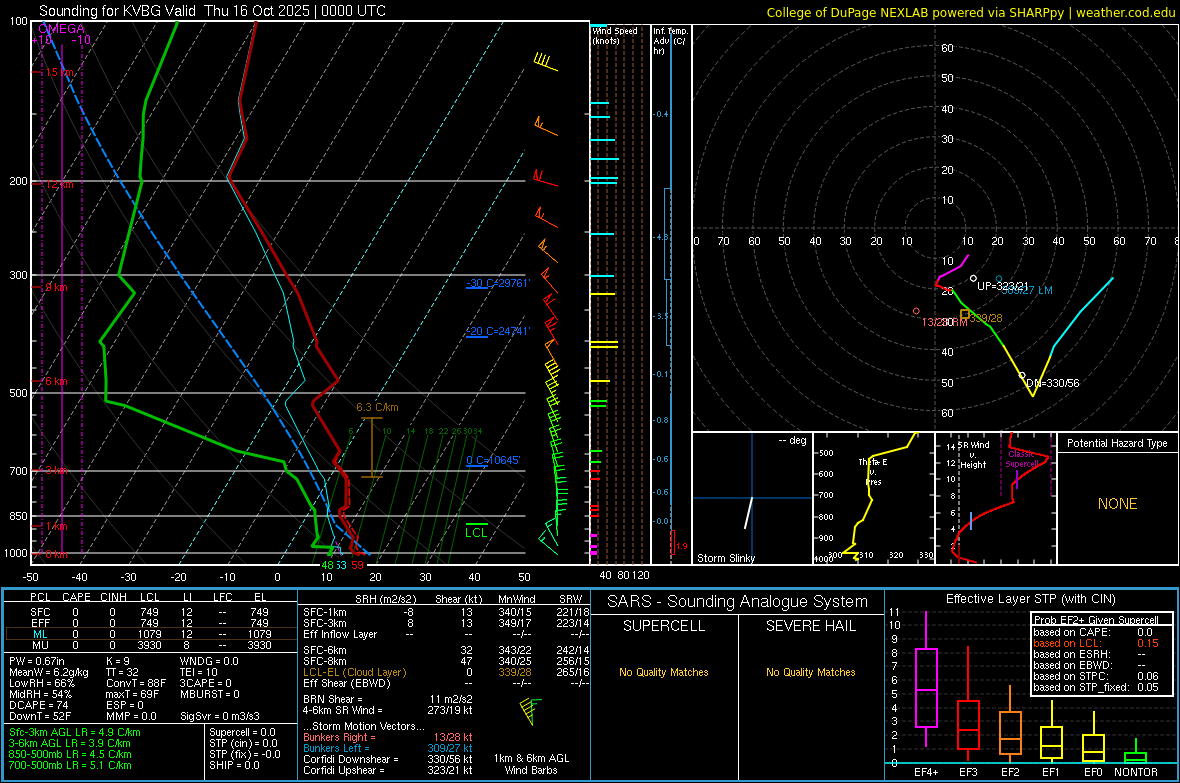The width and height of the screenshot is (1180, 783).
Task: Click the 'MBURST = 0' value
Action: point(209,694)
